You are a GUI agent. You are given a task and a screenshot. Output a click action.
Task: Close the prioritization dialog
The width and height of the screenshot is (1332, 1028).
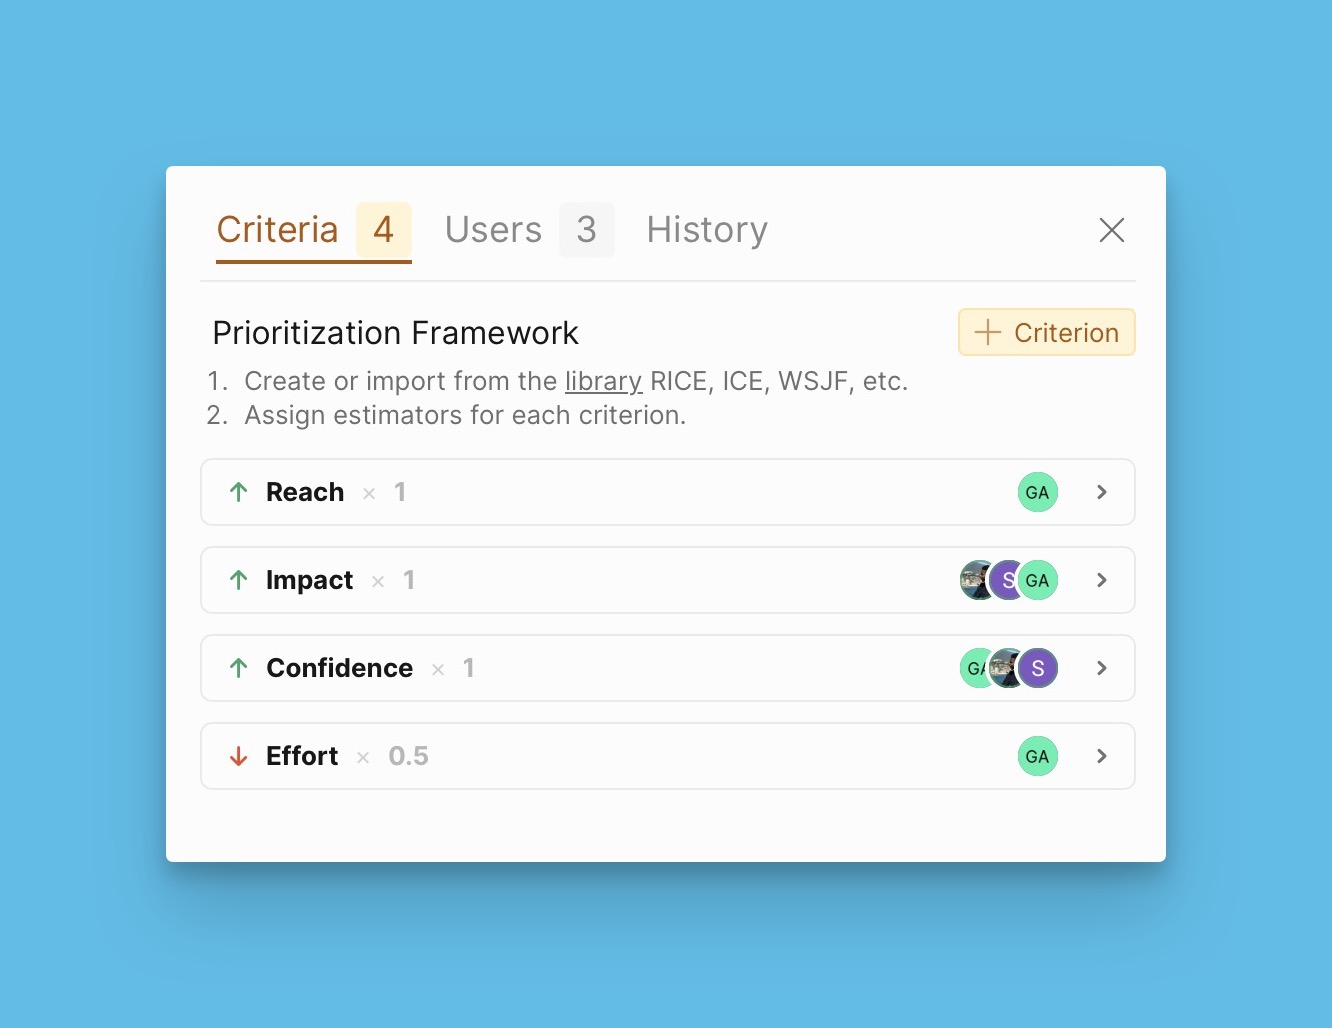click(1111, 230)
